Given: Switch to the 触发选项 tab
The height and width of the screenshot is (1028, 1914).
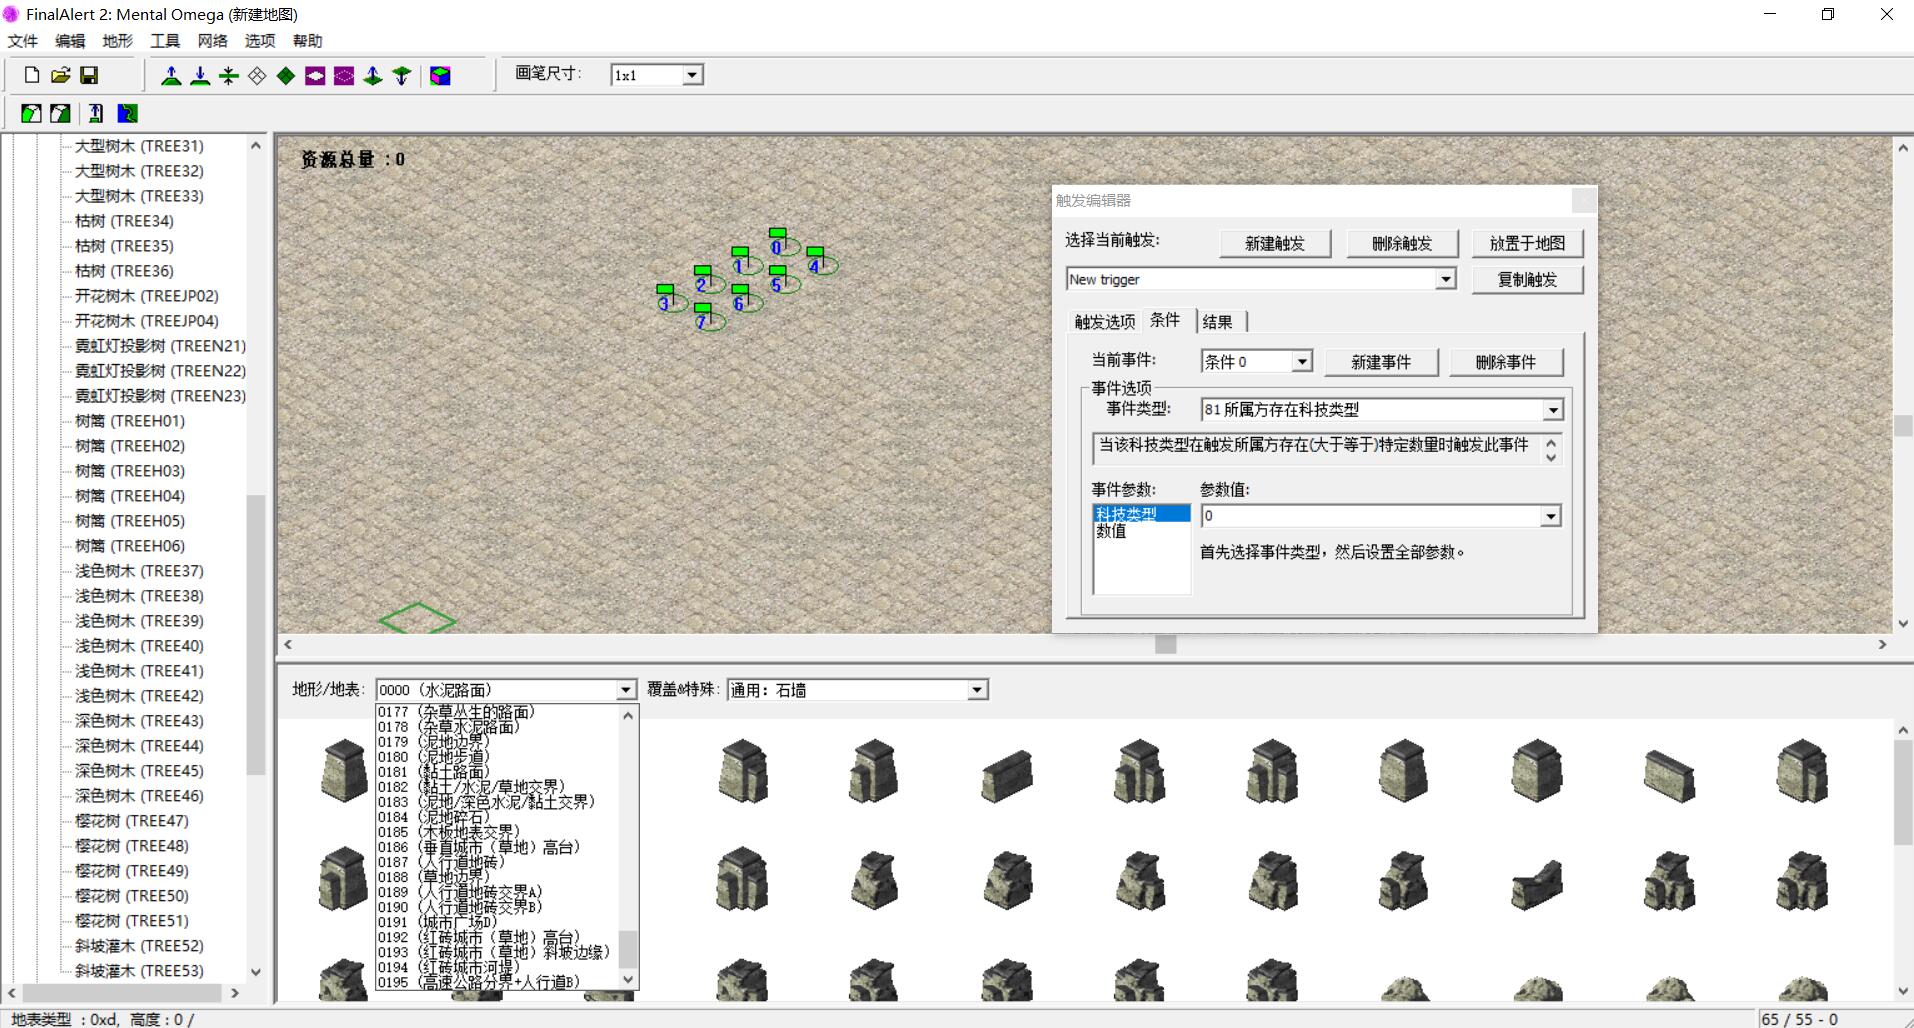Looking at the screenshot, I should [1105, 322].
